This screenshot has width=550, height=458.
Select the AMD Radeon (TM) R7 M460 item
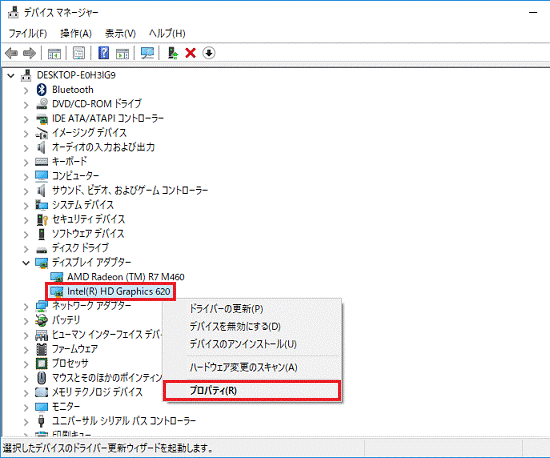pos(126,277)
